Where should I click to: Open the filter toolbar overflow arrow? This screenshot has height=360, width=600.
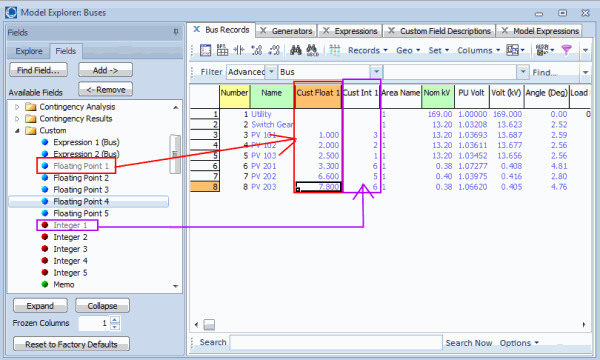[x=585, y=72]
